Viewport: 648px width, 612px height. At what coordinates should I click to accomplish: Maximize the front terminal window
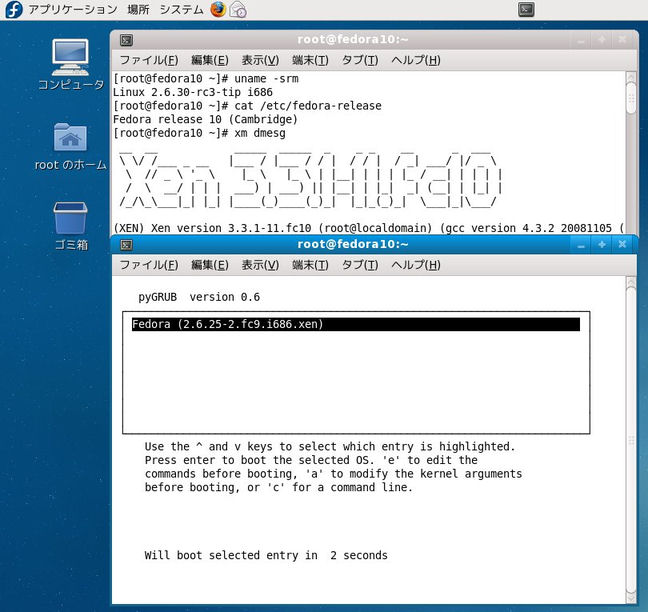[602, 245]
